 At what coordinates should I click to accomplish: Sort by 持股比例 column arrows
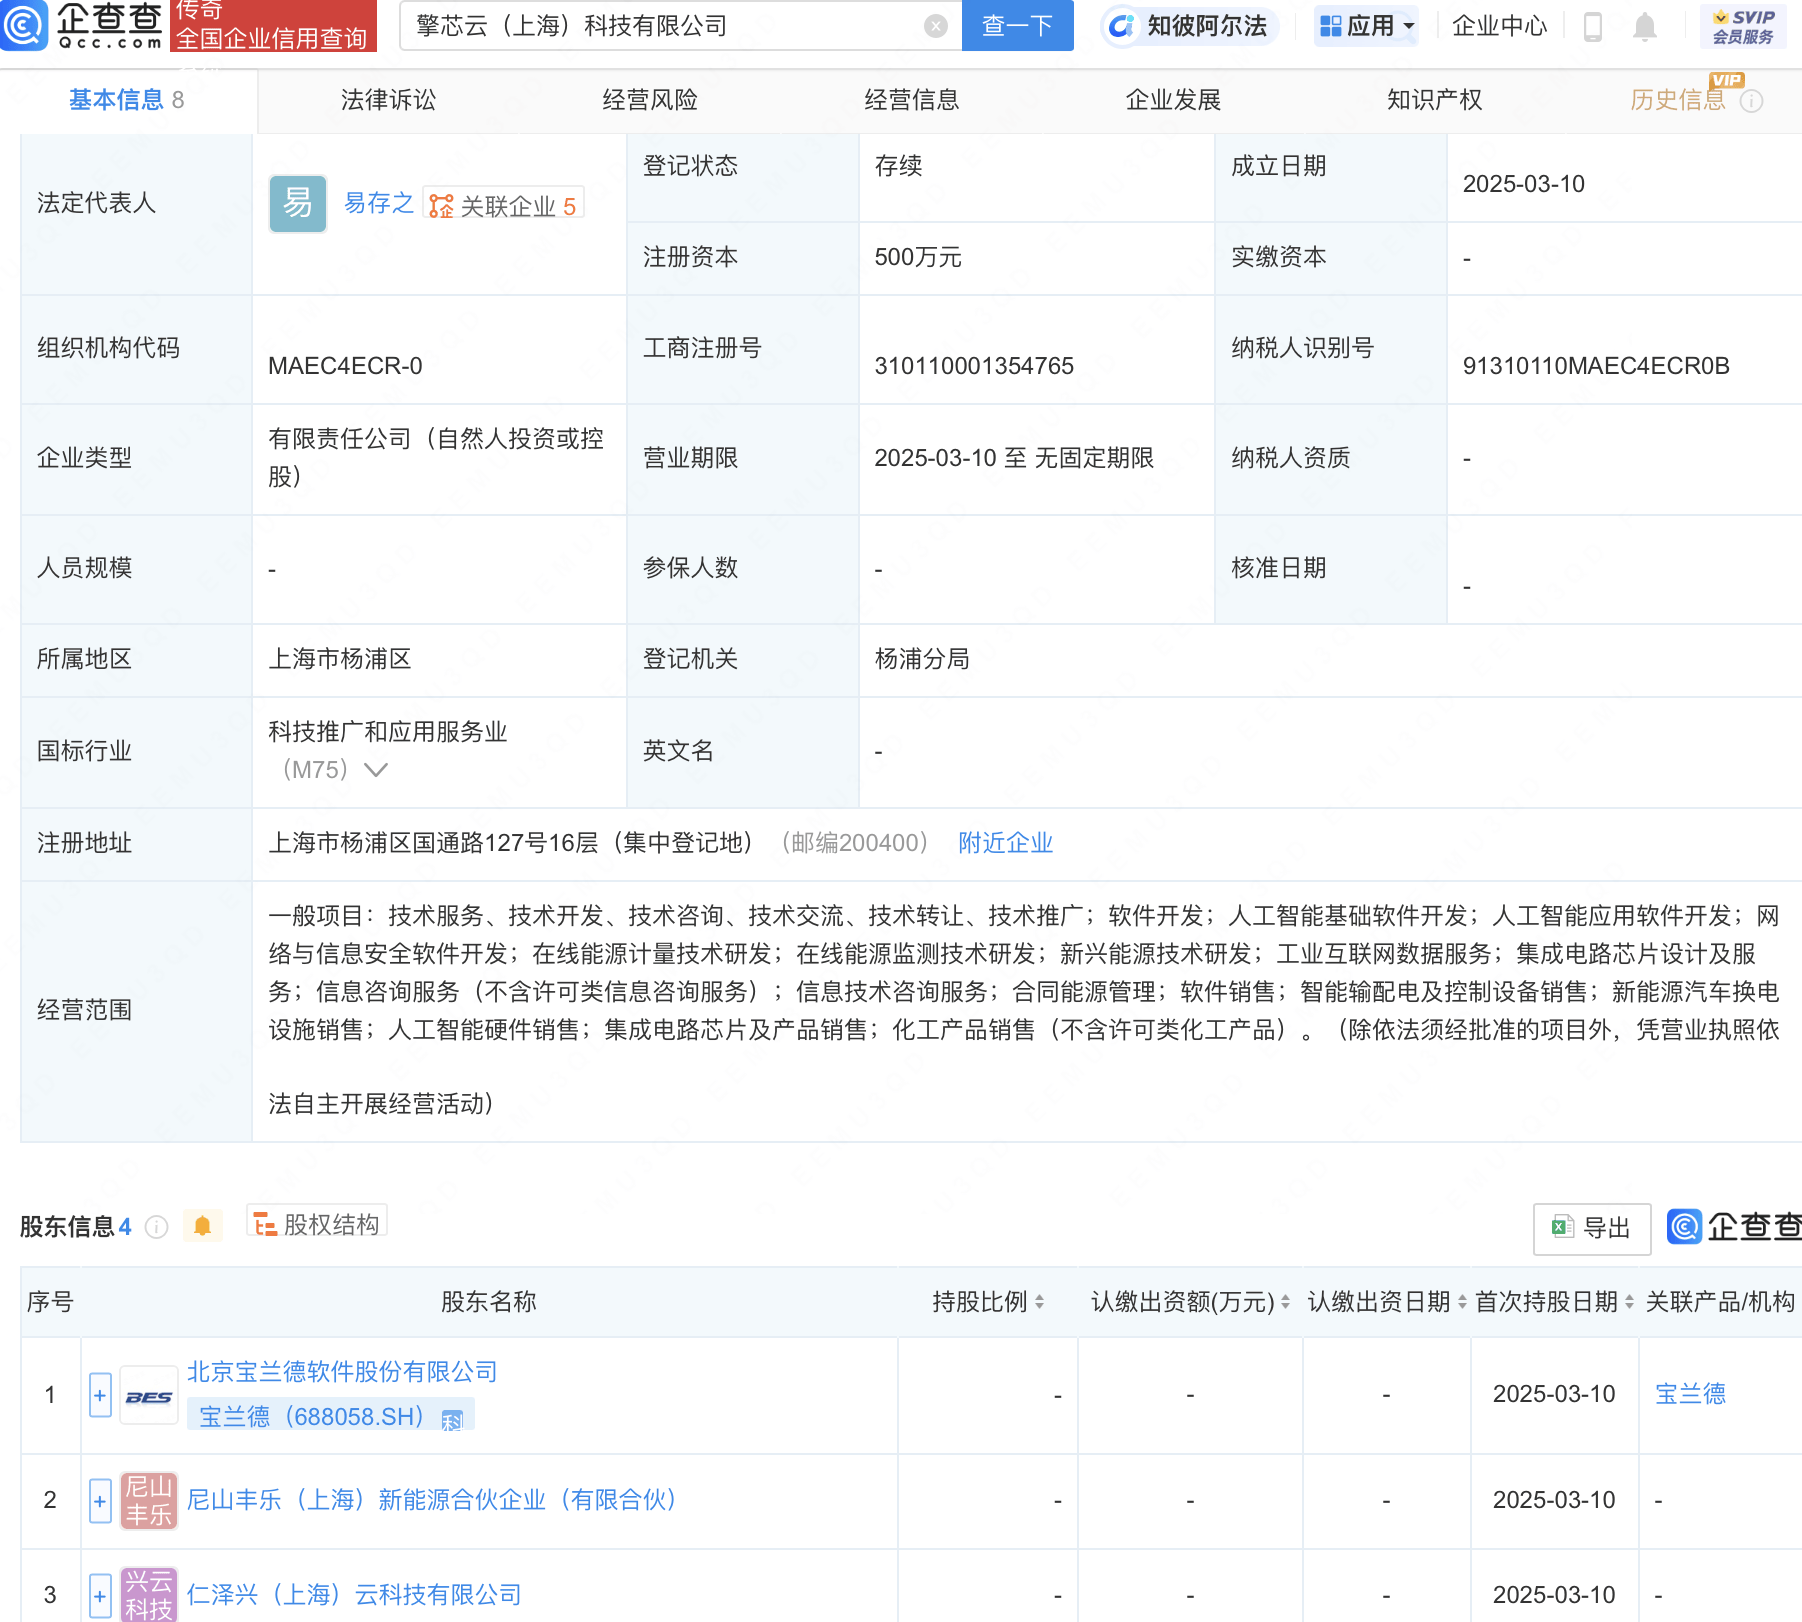[x=1040, y=1302]
